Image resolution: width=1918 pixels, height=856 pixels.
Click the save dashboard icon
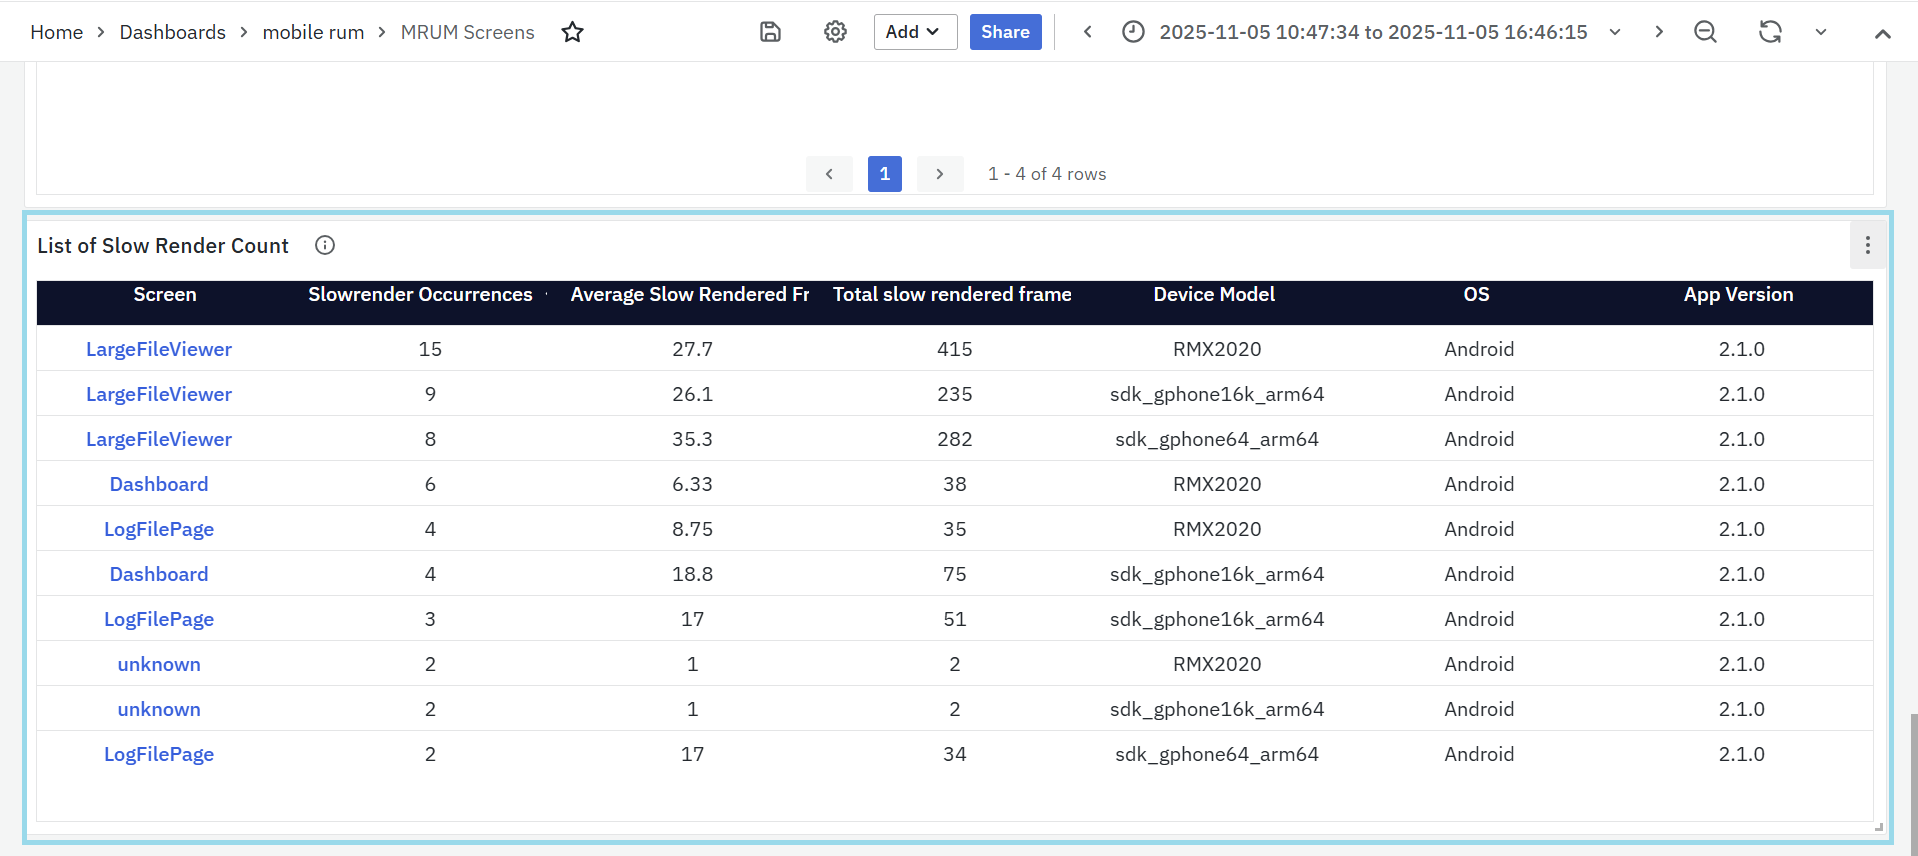770,32
